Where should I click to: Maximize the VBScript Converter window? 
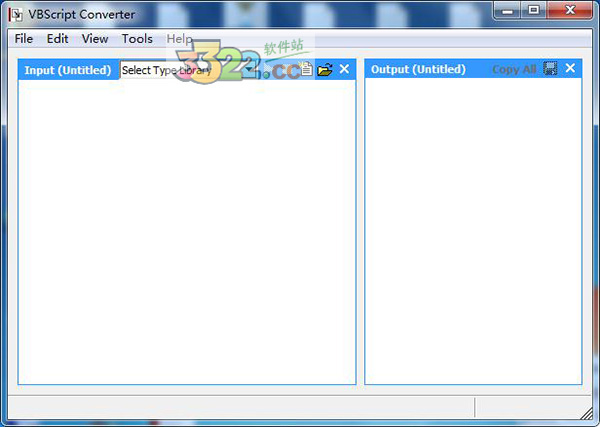click(533, 11)
